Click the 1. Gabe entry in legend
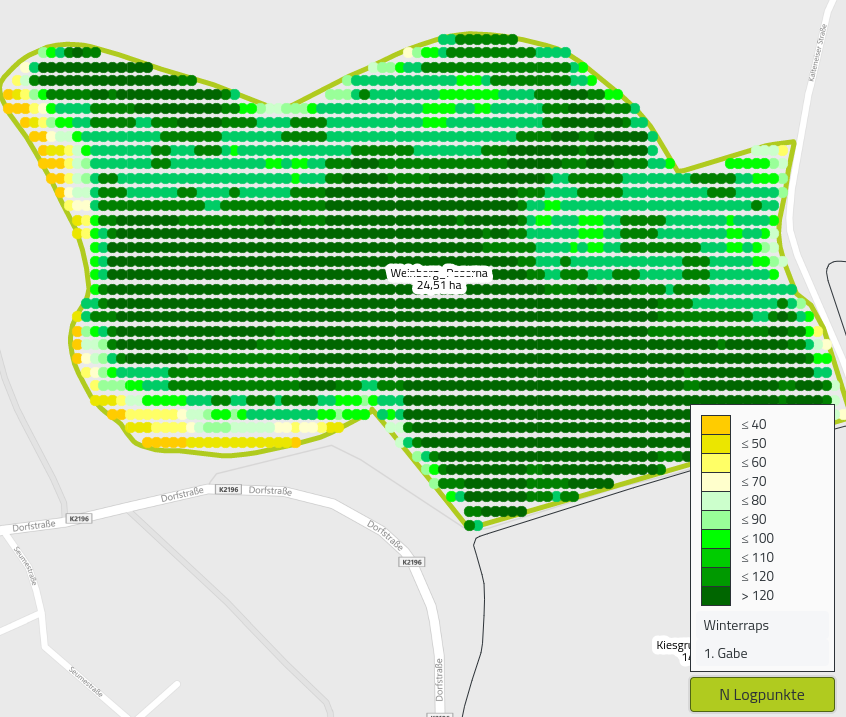This screenshot has width=846, height=717. coord(725,654)
